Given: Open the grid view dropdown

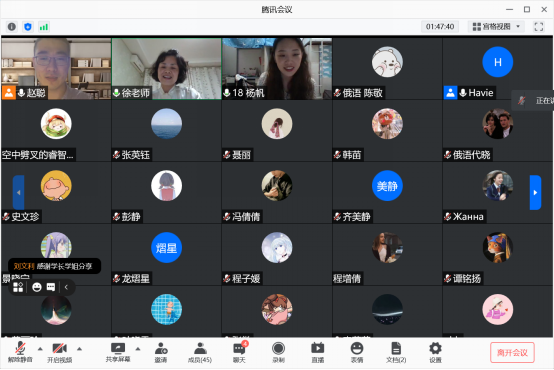Looking at the screenshot, I should click(496, 27).
